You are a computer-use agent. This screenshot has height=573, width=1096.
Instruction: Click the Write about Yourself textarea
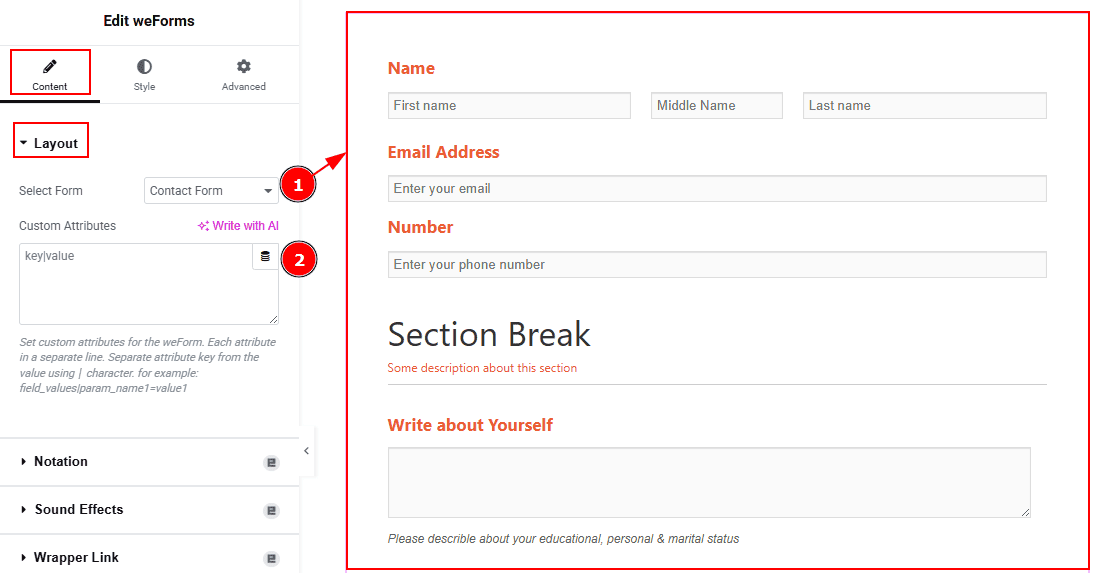click(x=709, y=483)
